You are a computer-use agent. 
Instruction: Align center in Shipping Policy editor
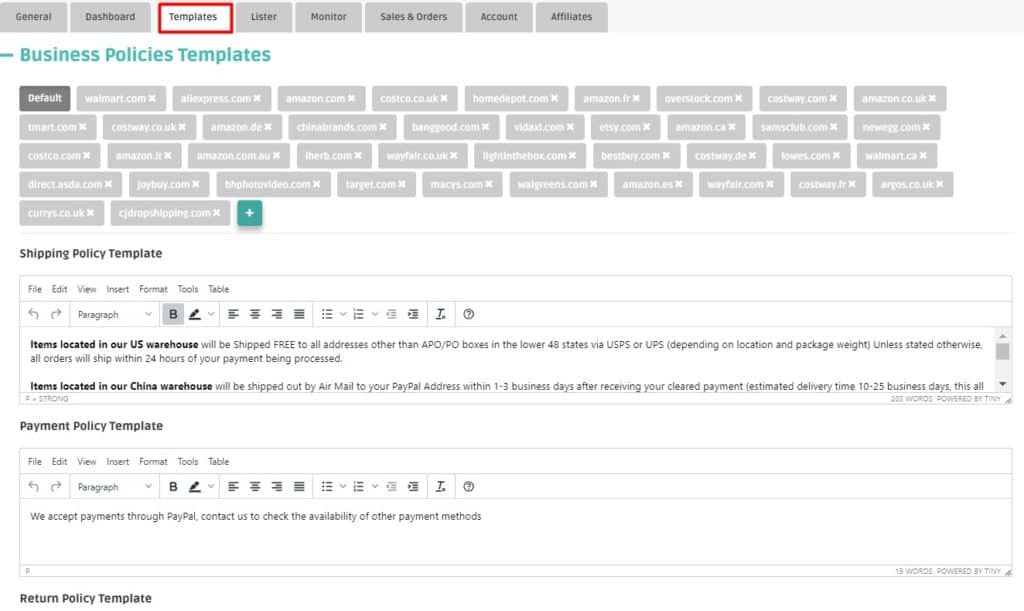coord(255,314)
